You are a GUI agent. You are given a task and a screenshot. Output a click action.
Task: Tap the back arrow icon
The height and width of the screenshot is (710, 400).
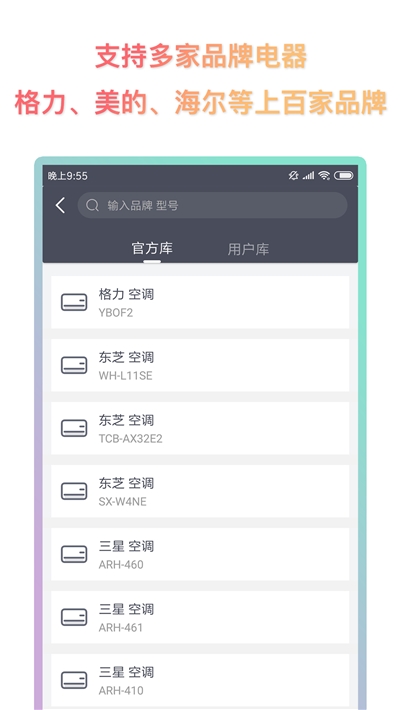click(x=60, y=206)
